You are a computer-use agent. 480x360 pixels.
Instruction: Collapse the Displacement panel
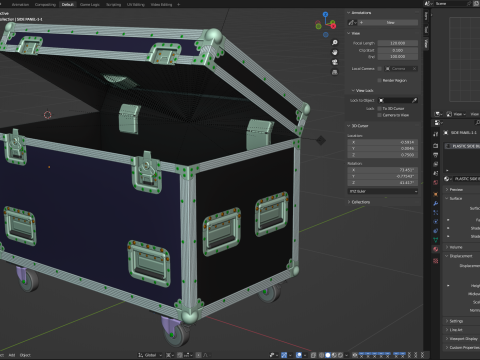pos(447,256)
